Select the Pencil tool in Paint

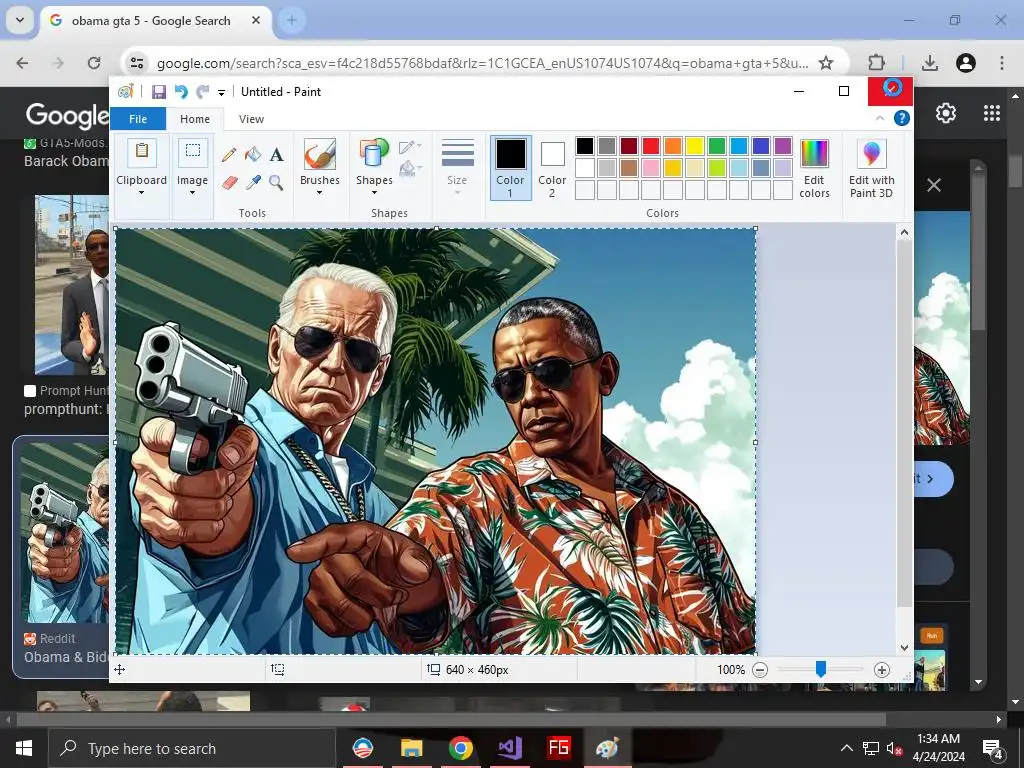229,155
